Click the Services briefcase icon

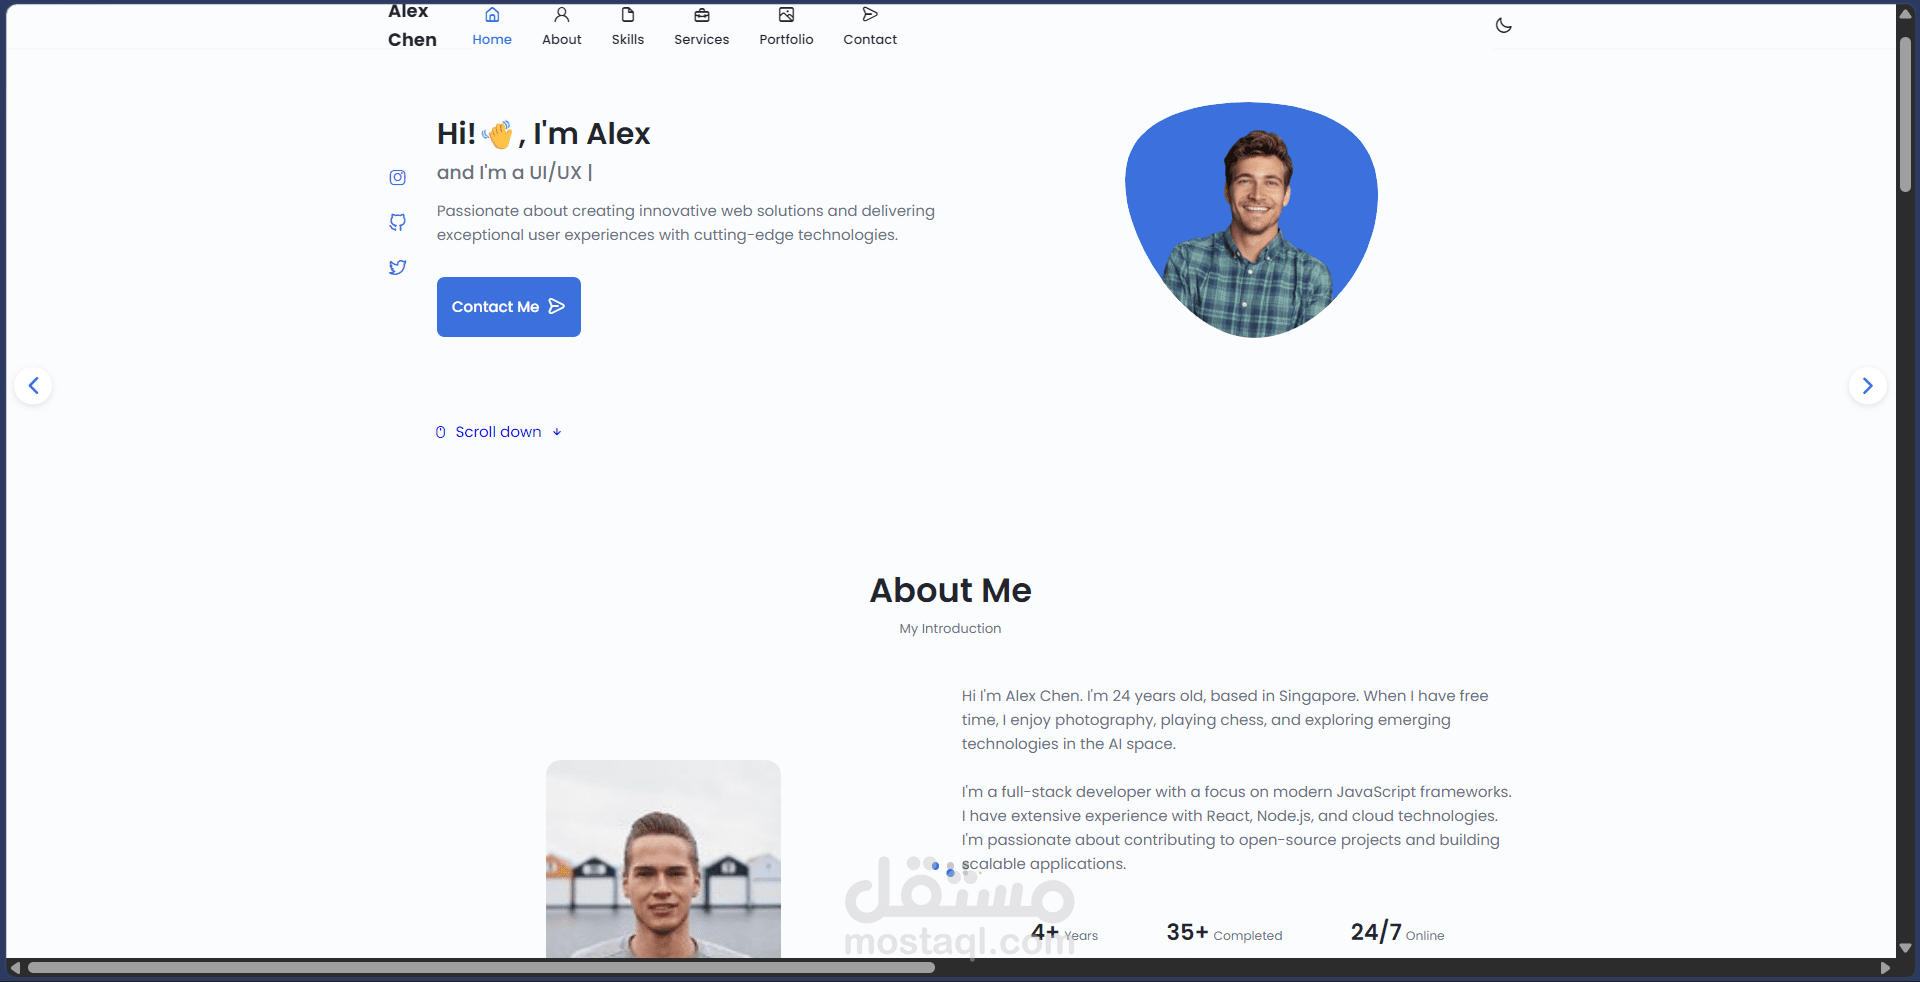(702, 15)
